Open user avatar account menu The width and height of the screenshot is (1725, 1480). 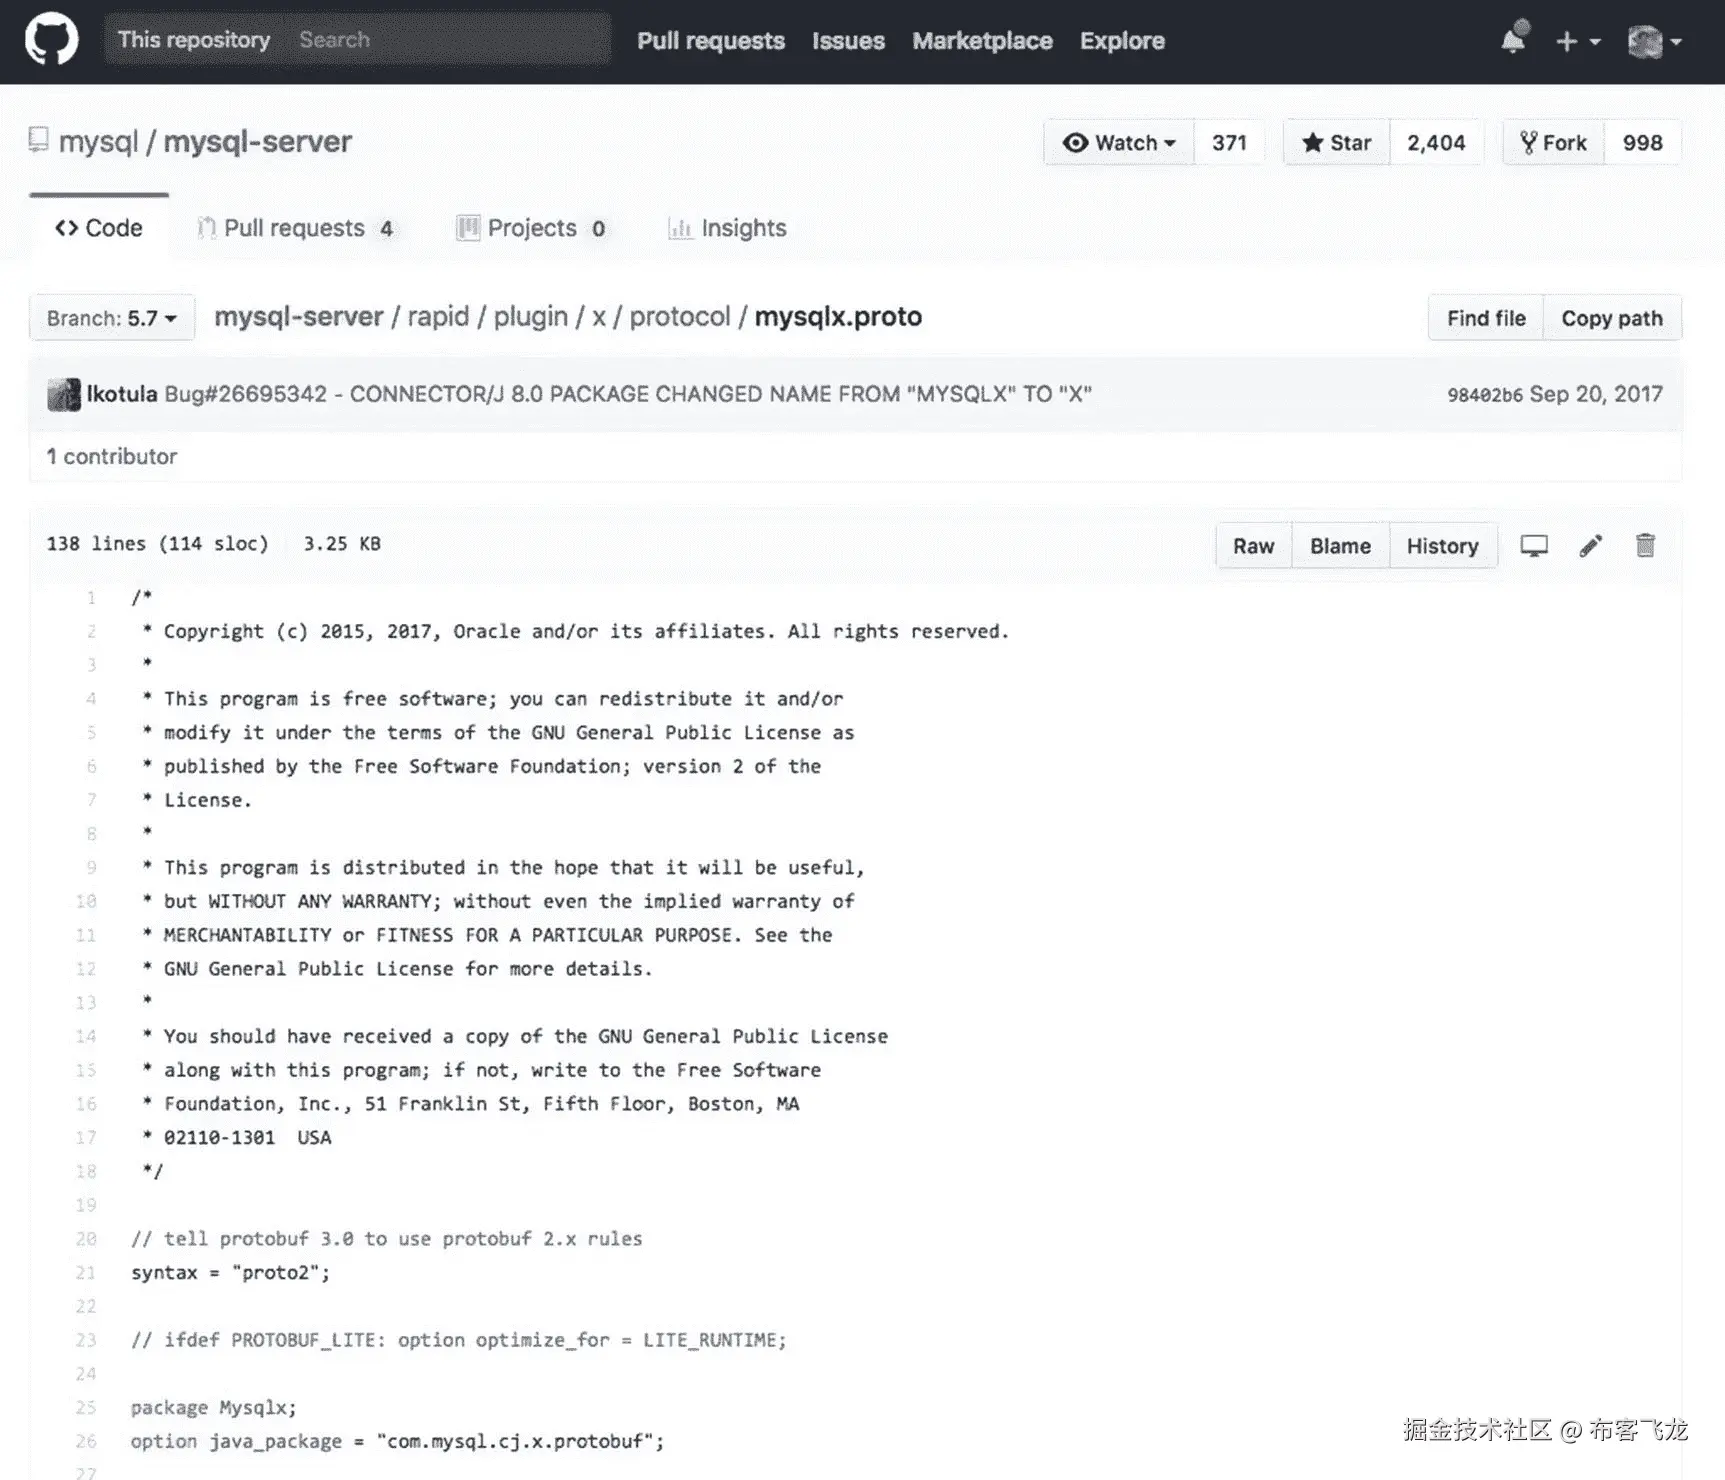[1654, 41]
